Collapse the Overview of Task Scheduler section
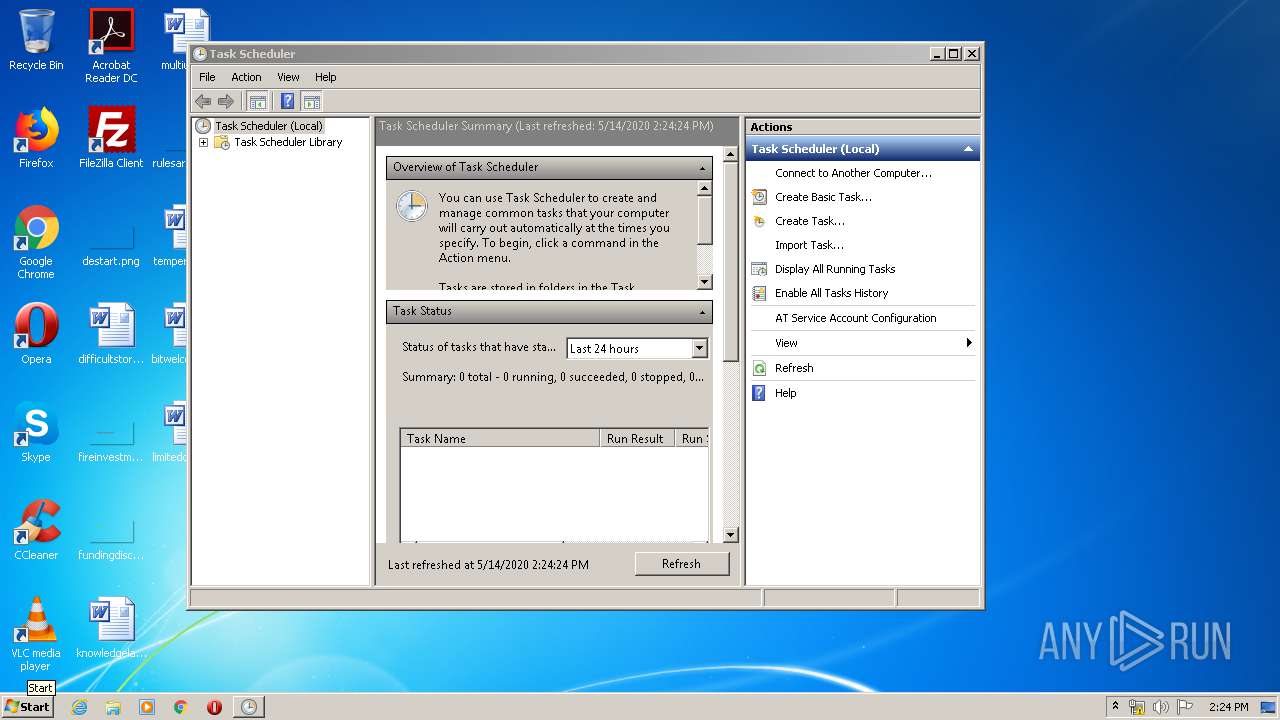Viewport: 1280px width, 720px height. 703,168
